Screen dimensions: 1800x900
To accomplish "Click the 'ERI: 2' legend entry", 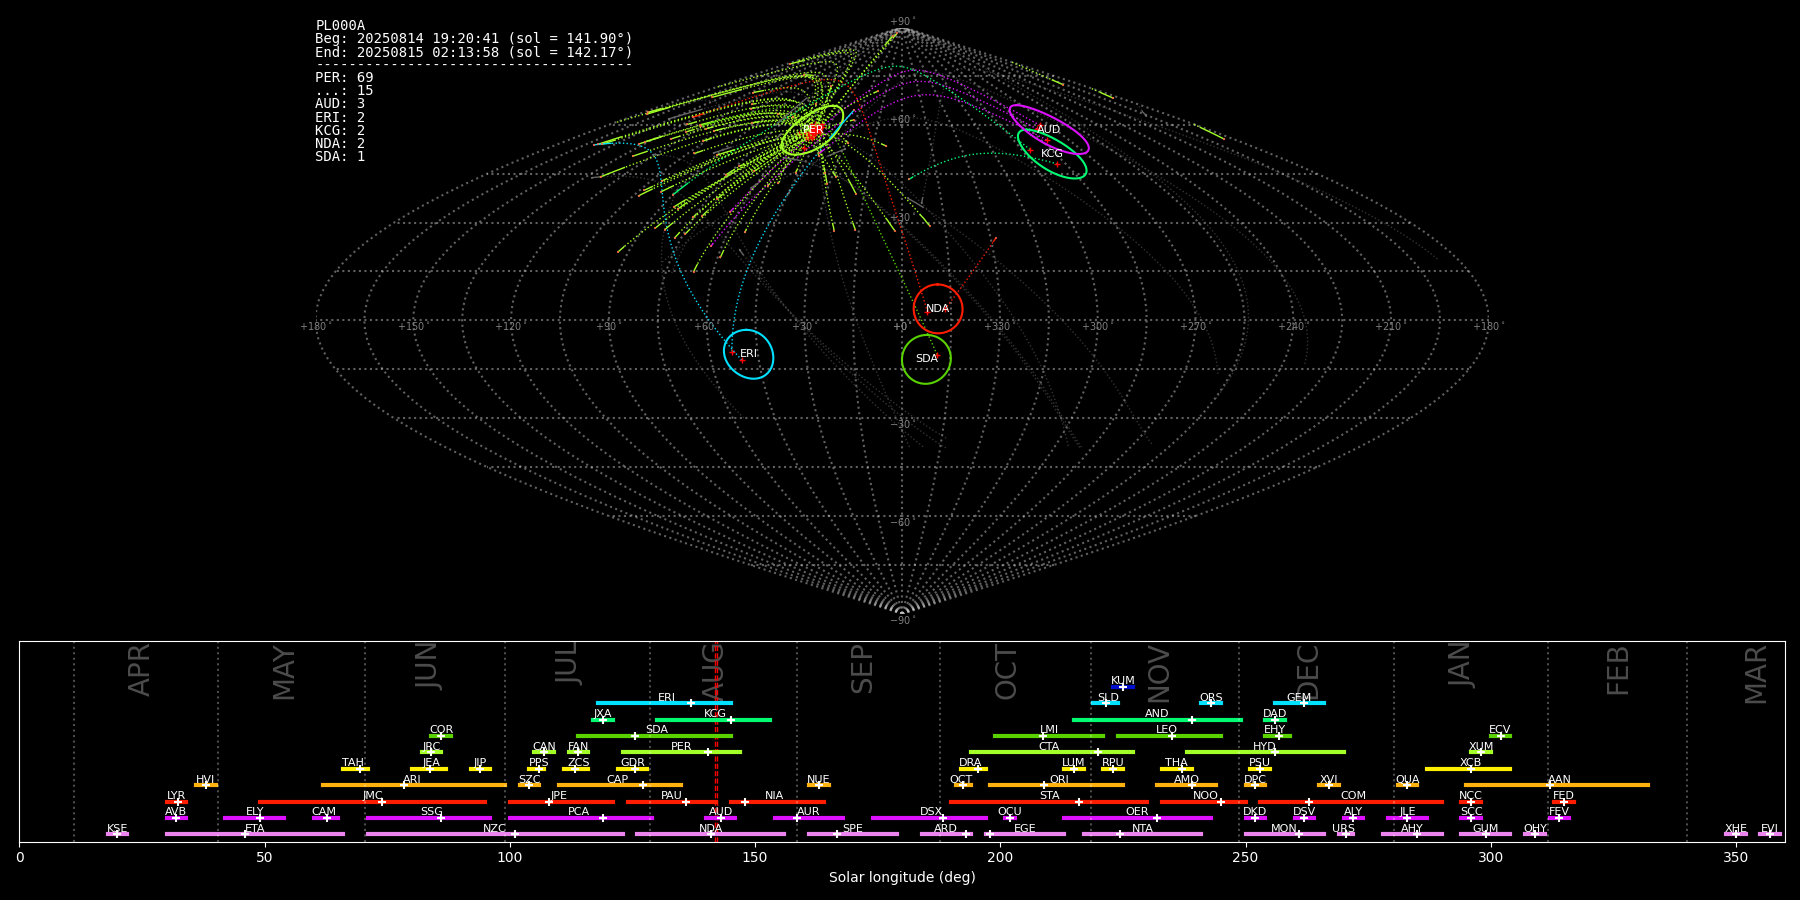I will point(340,117).
